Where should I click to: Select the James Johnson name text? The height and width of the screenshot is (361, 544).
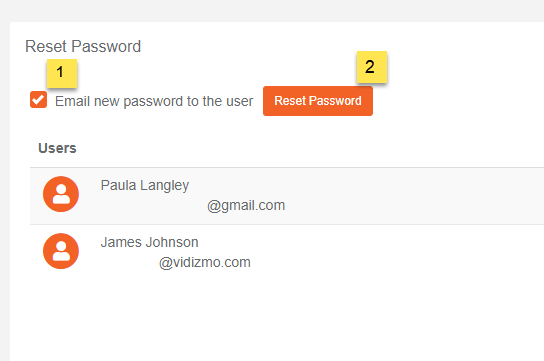tap(150, 242)
